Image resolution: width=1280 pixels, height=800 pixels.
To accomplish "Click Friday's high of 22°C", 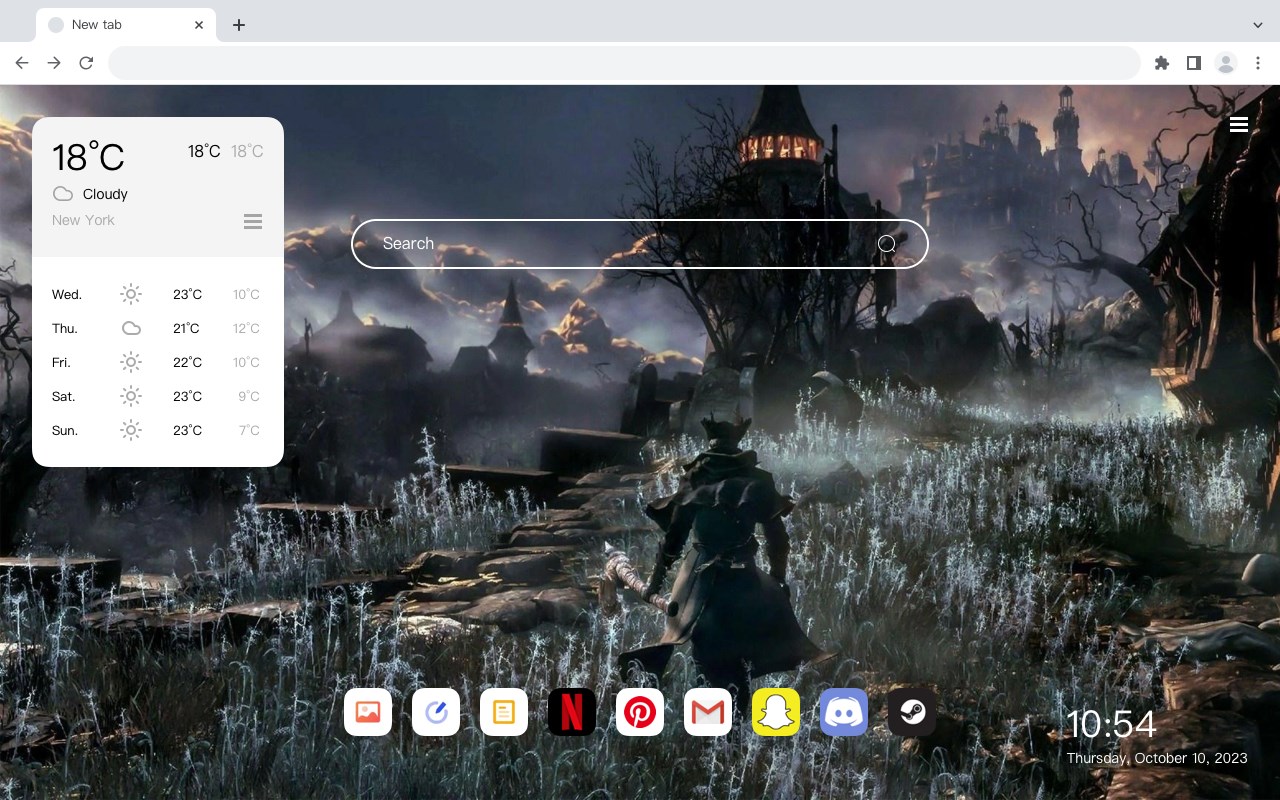I will (x=187, y=362).
